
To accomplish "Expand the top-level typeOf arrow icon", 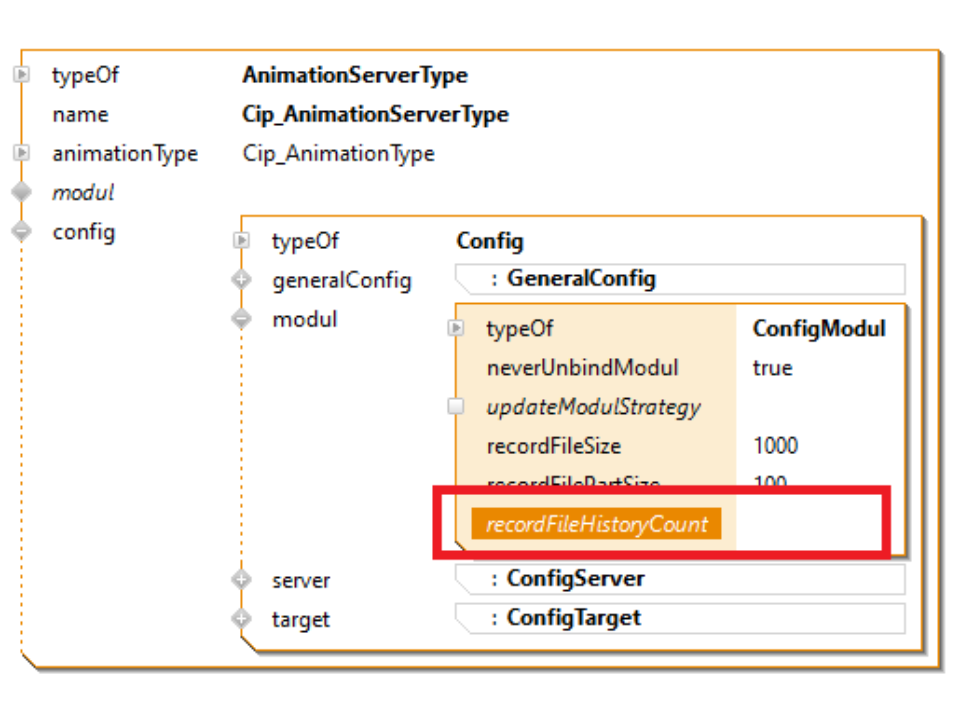I will coord(21,75).
